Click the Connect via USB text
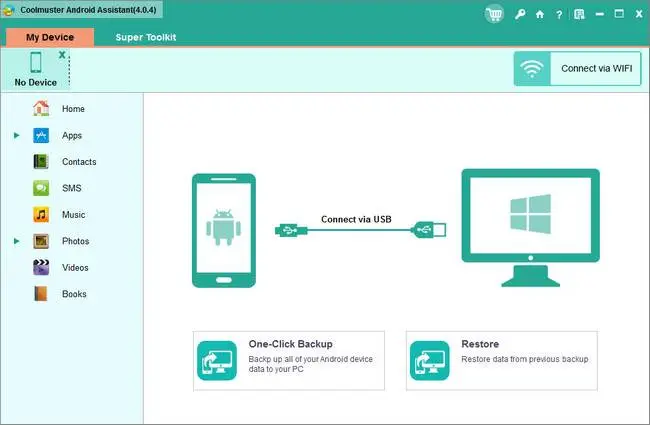Image resolution: width=650 pixels, height=425 pixels. 356,219
